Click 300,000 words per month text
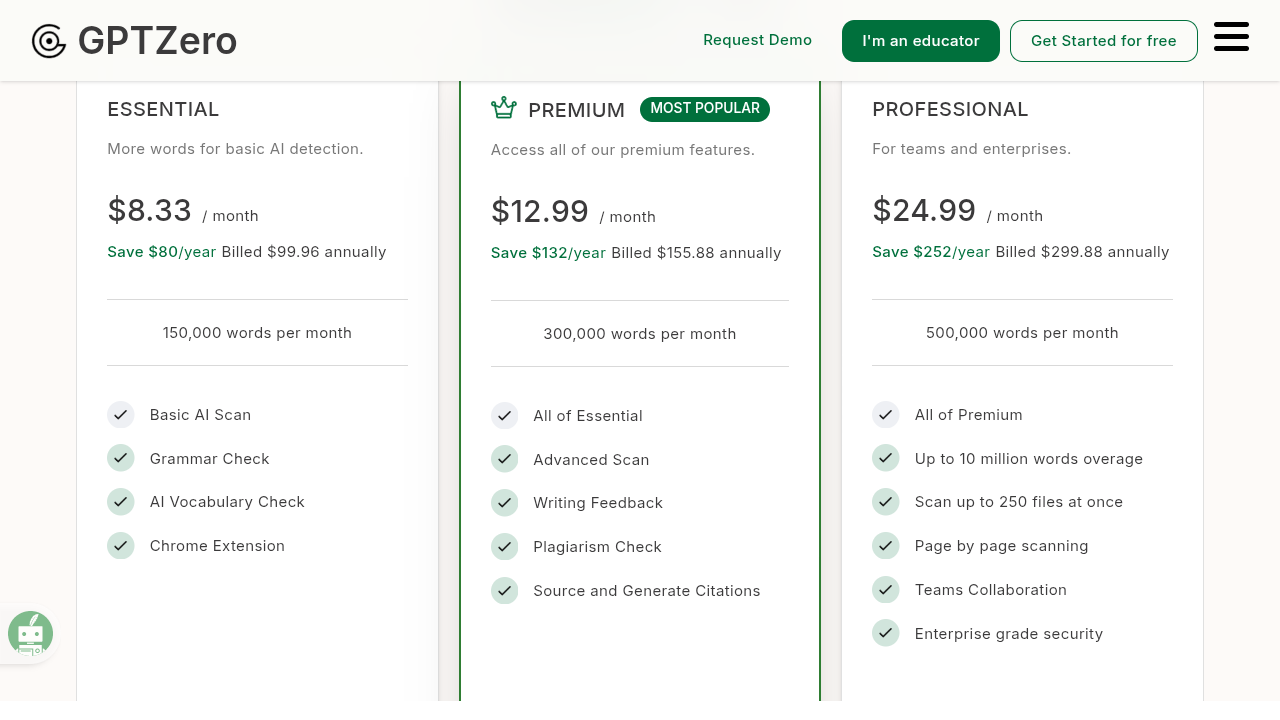Screen dimensions: 1280x720 coord(640,334)
